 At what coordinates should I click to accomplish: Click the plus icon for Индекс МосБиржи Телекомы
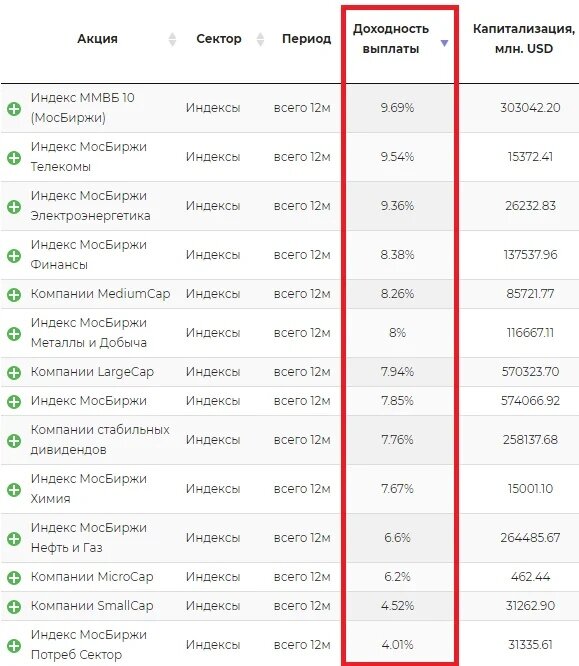tap(14, 158)
